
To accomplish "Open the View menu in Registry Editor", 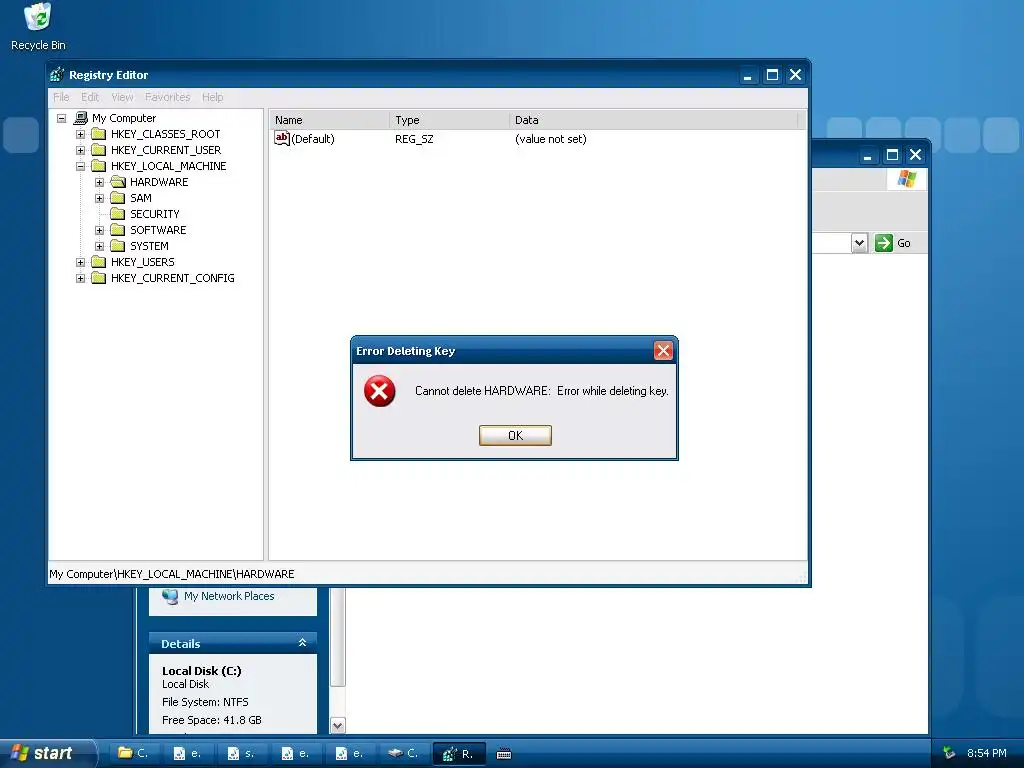I will point(122,97).
